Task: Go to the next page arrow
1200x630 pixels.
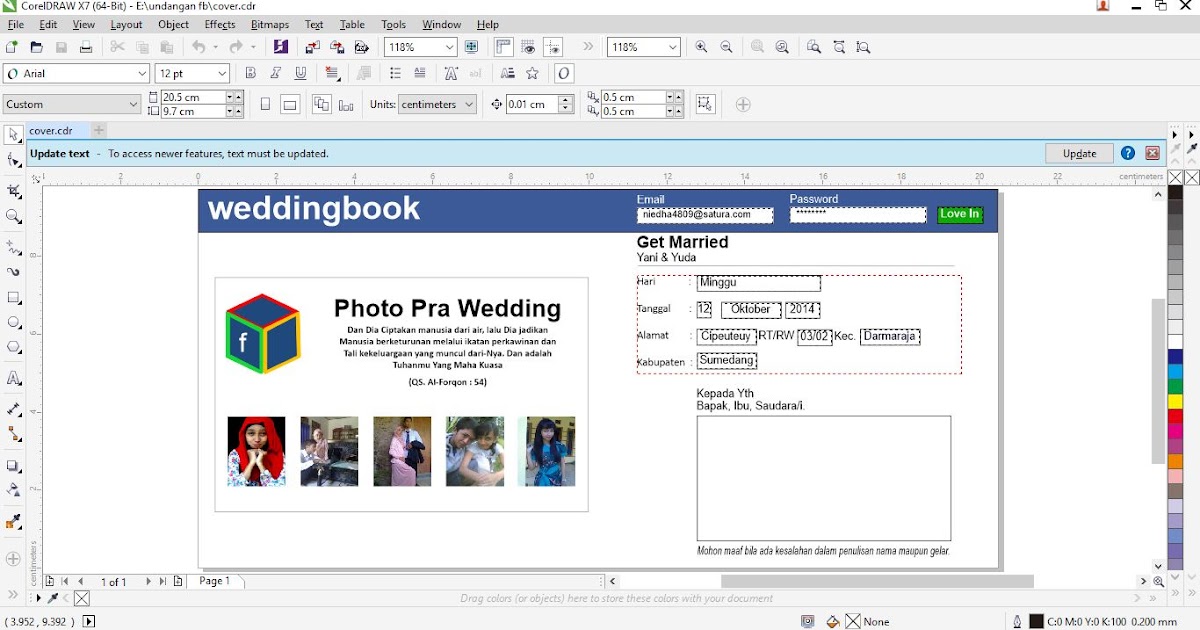Action: [x=148, y=581]
